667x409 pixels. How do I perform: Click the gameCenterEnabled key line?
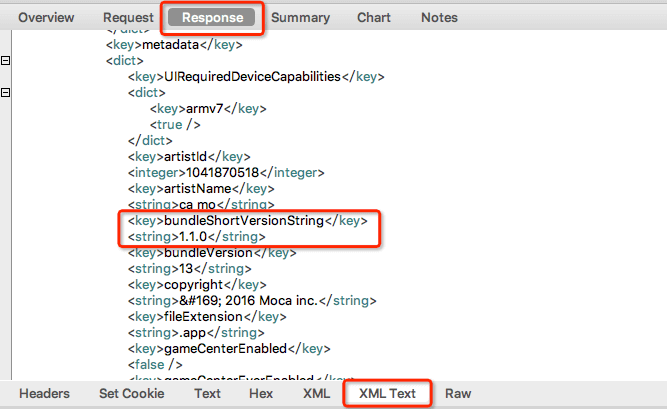point(229,348)
